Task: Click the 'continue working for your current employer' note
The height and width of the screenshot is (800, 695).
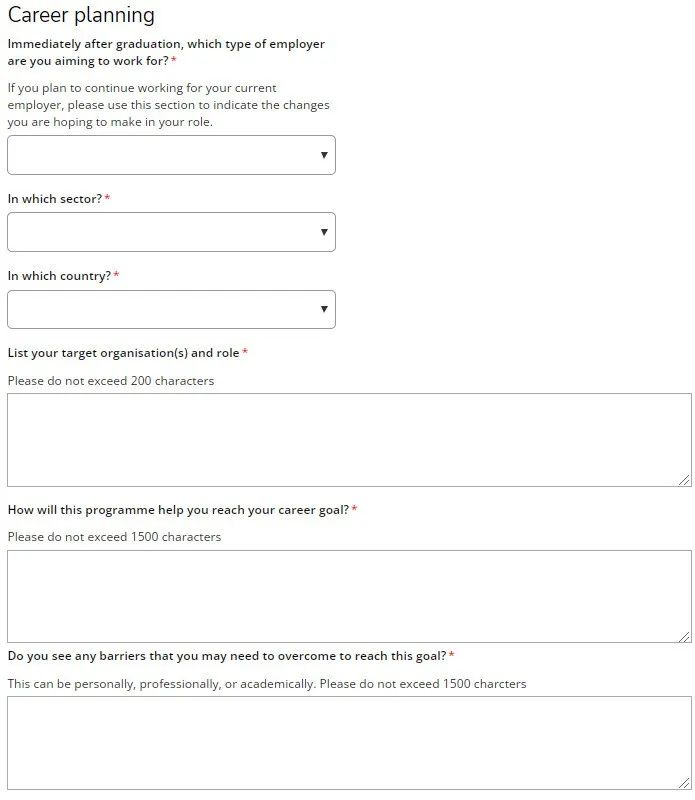Action: click(x=168, y=105)
